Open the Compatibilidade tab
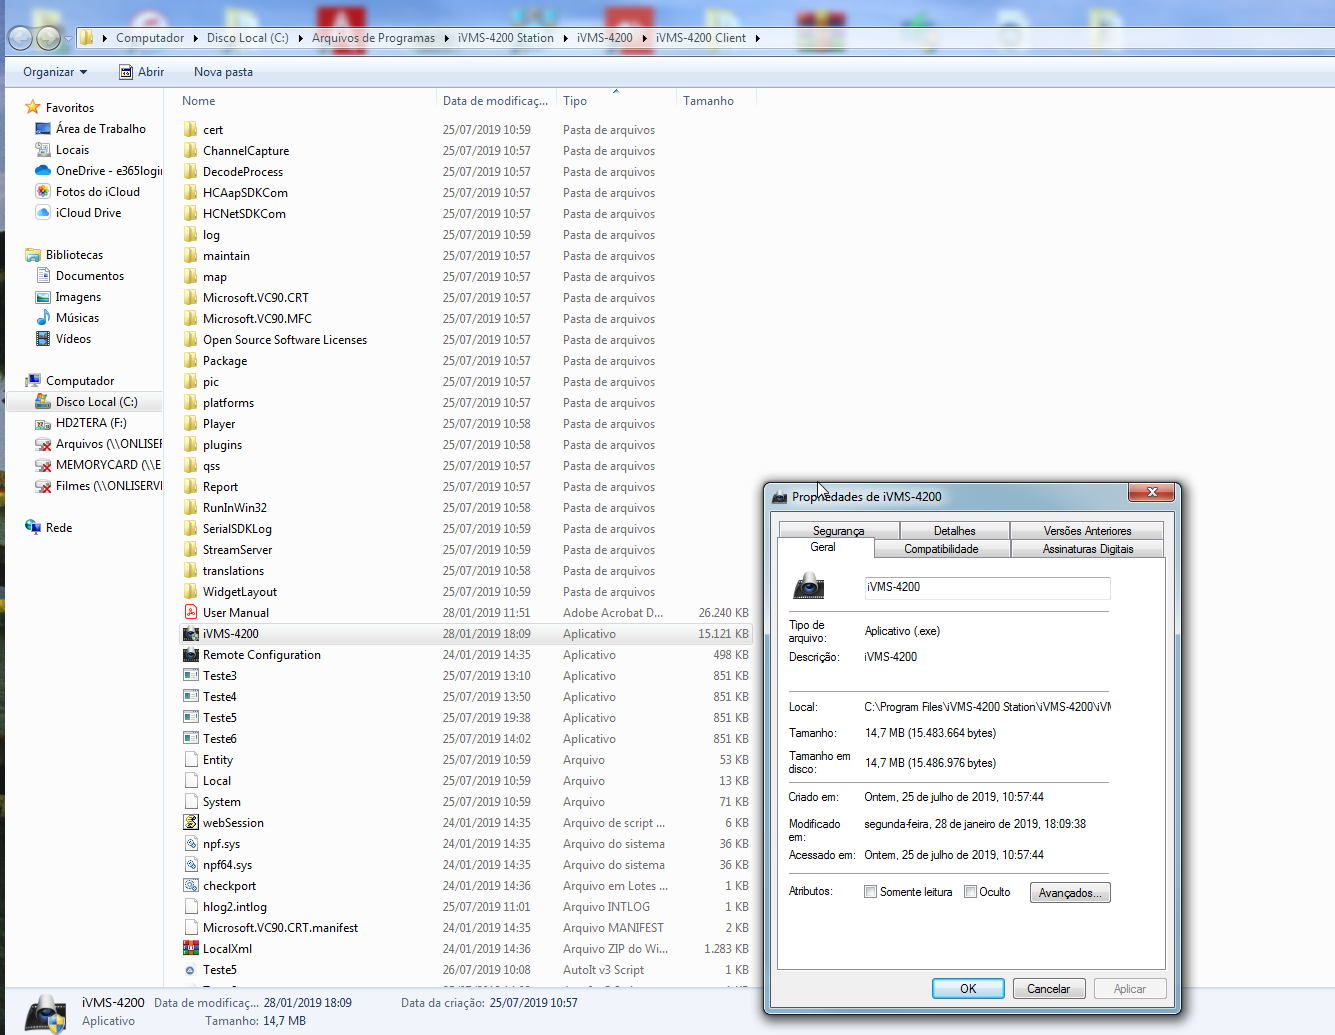The width and height of the screenshot is (1335, 1035). (x=942, y=549)
